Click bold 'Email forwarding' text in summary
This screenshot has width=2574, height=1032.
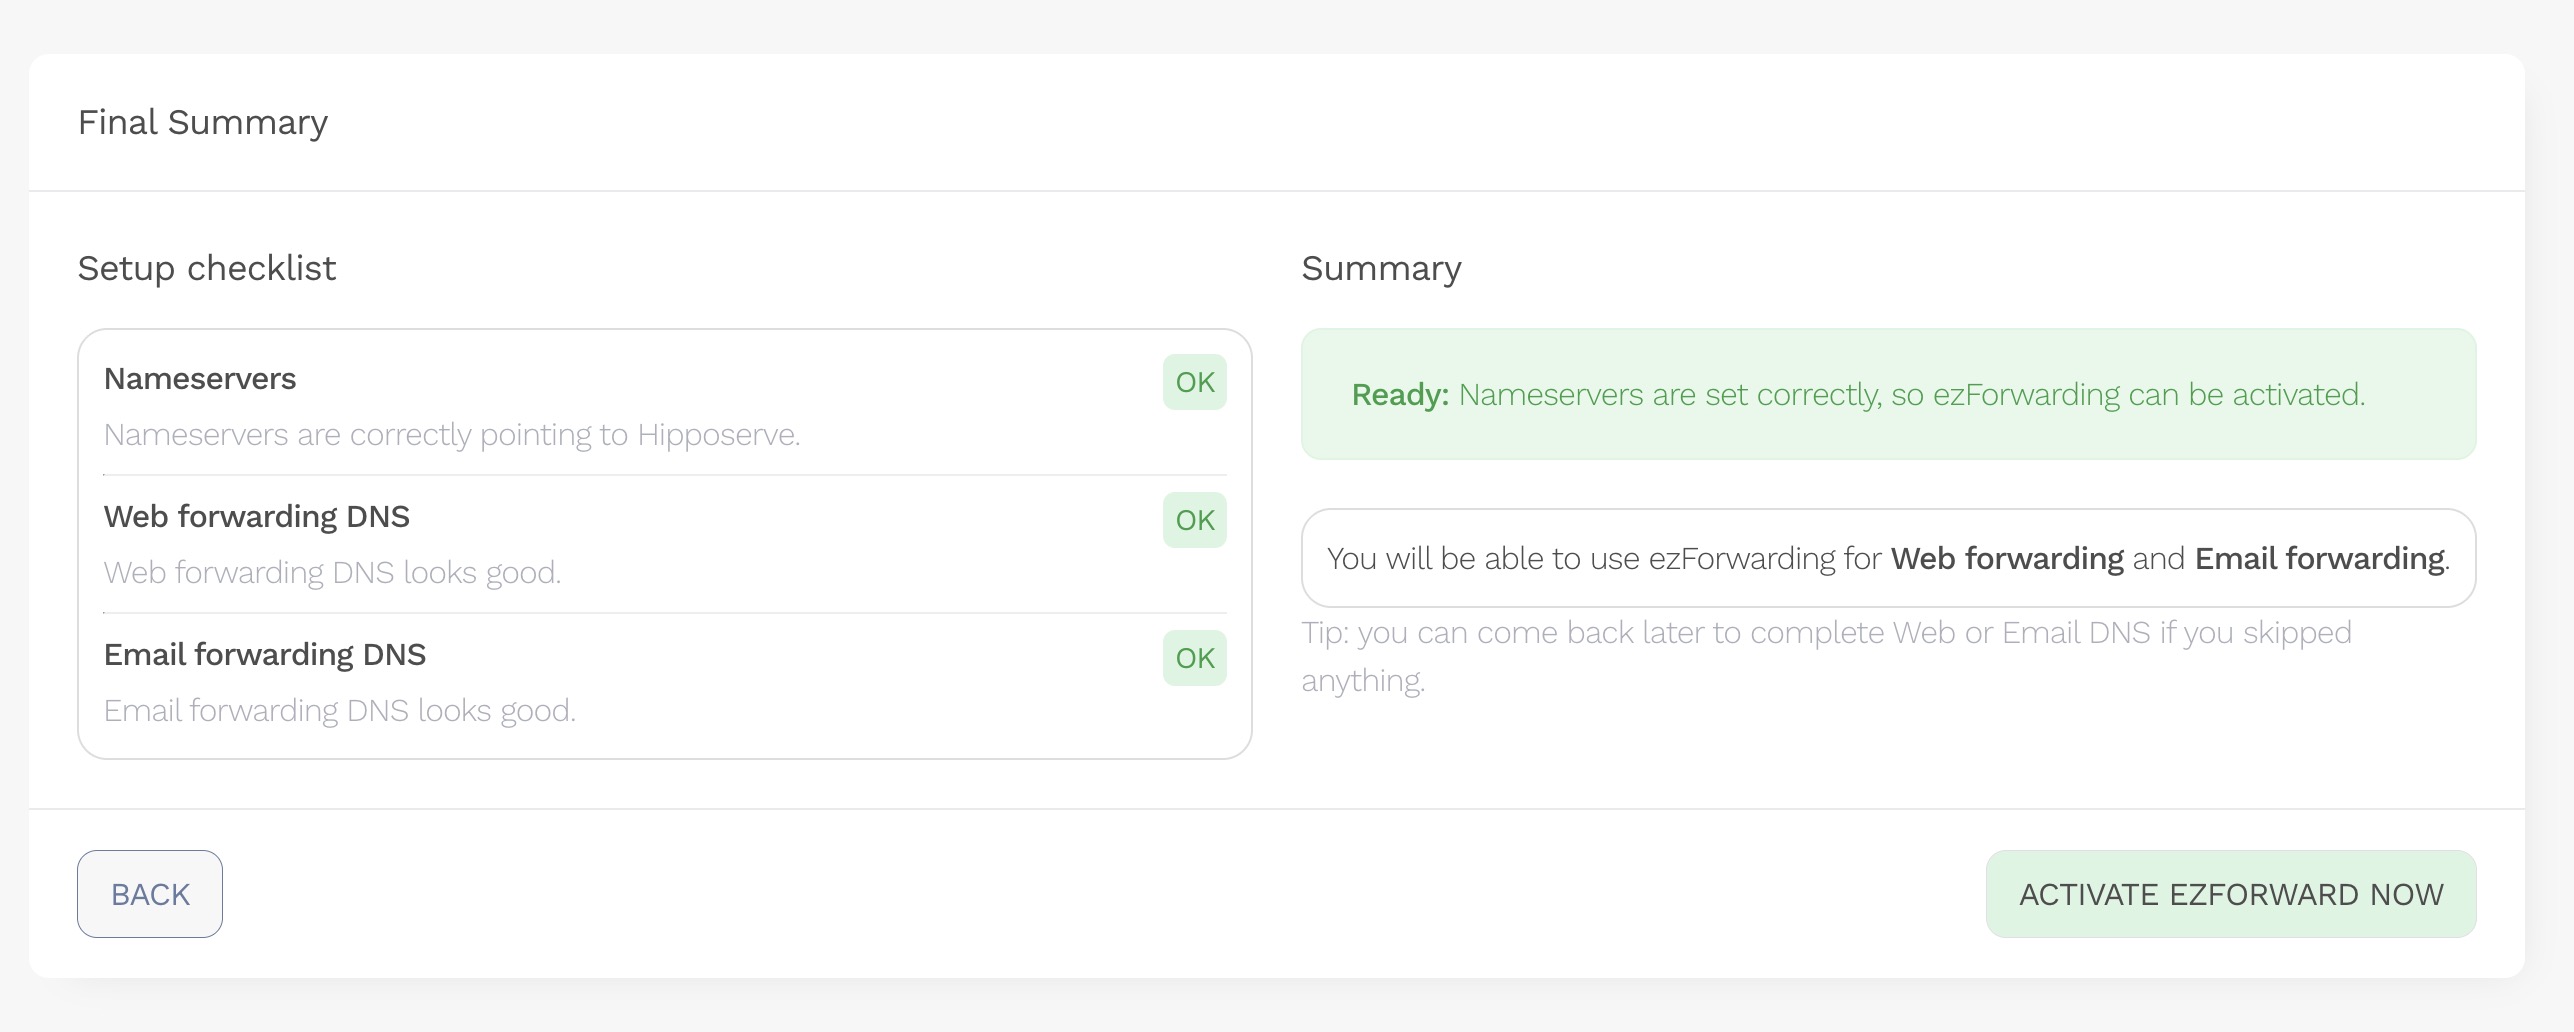coord(2319,558)
